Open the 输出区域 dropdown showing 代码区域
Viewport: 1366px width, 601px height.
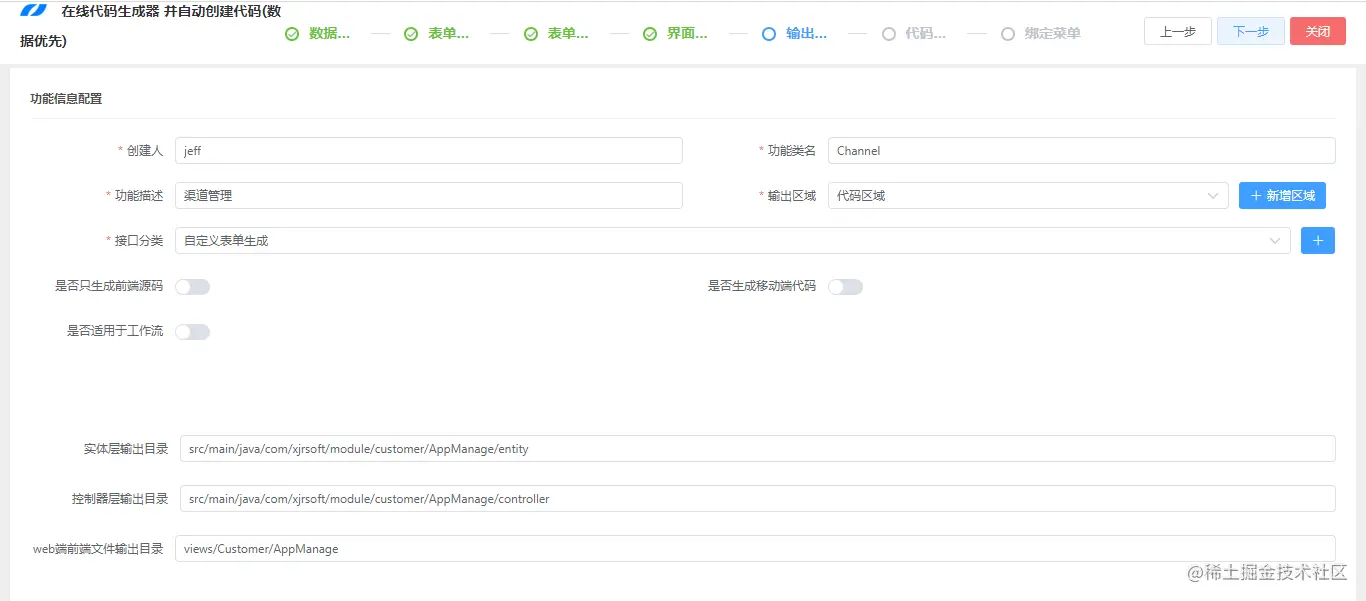tap(1030, 195)
